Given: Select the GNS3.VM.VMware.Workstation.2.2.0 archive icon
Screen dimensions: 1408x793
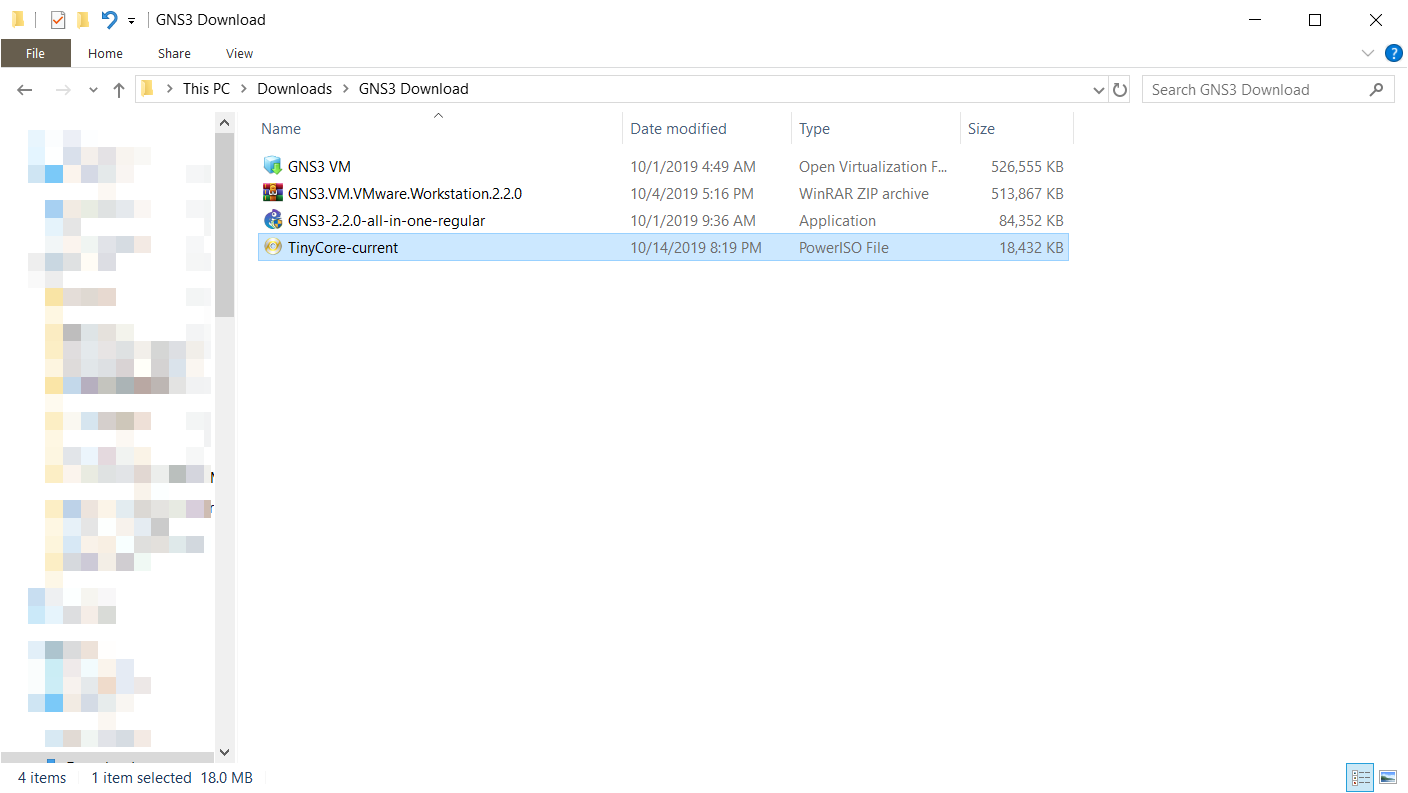Looking at the screenshot, I should click(x=273, y=193).
